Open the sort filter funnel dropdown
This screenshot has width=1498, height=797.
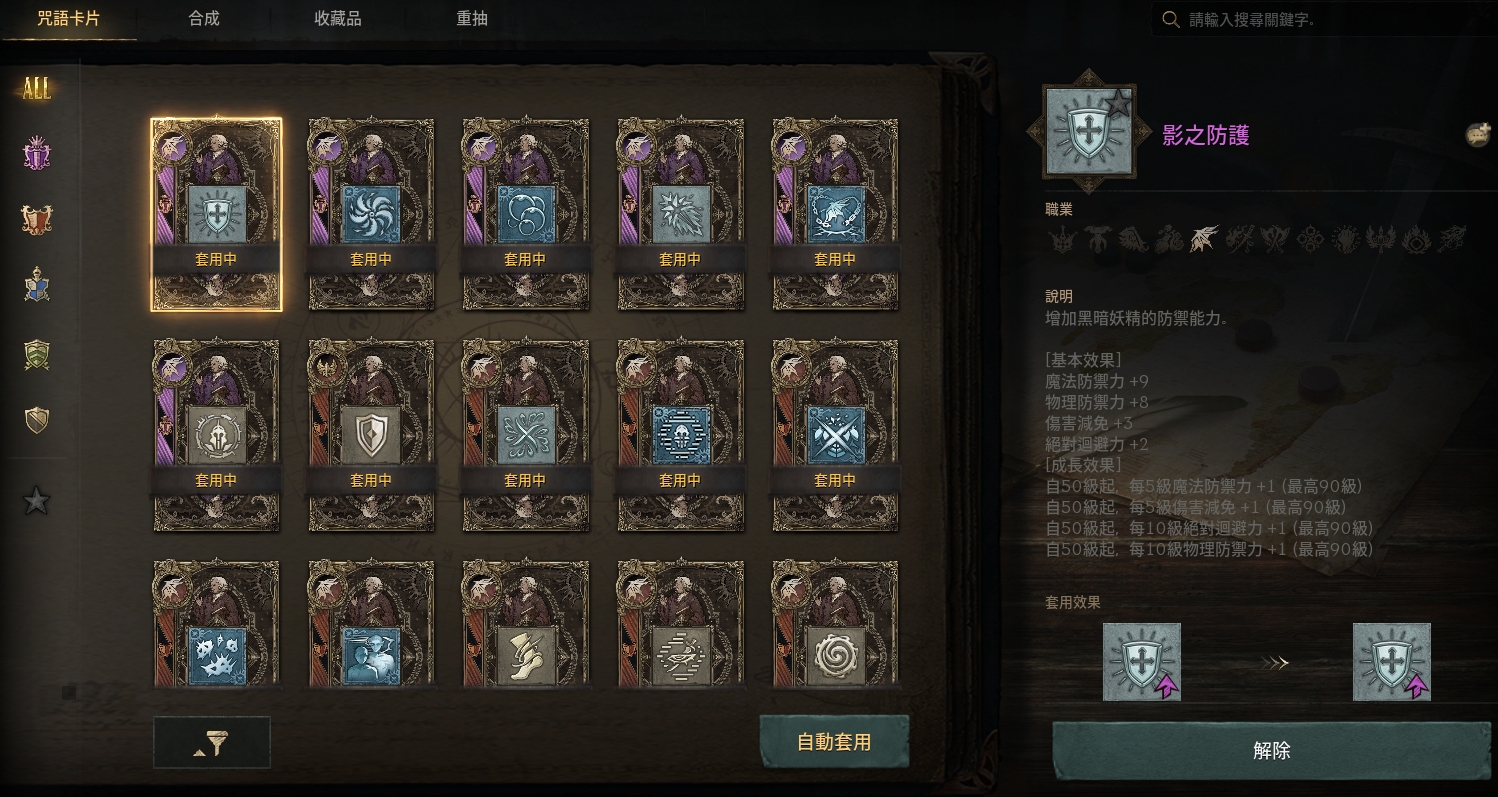212,742
